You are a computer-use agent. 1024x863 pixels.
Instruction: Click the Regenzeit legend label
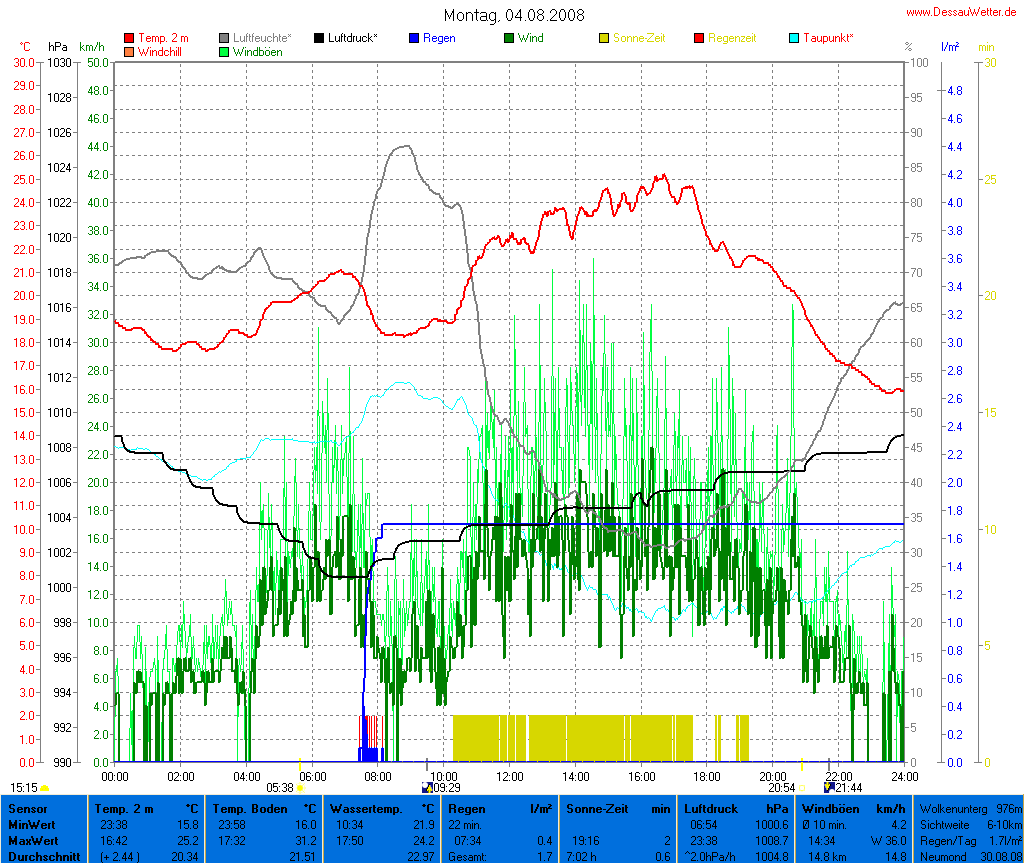(x=732, y=38)
